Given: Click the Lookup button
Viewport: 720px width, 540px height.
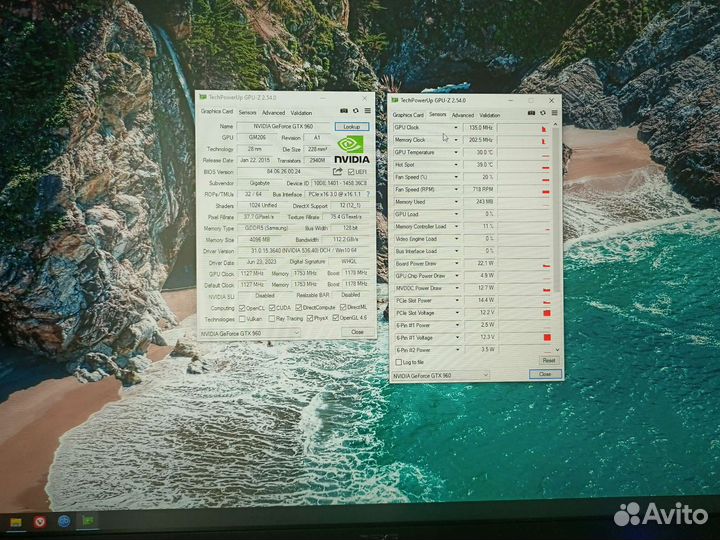Looking at the screenshot, I should pos(352,127).
